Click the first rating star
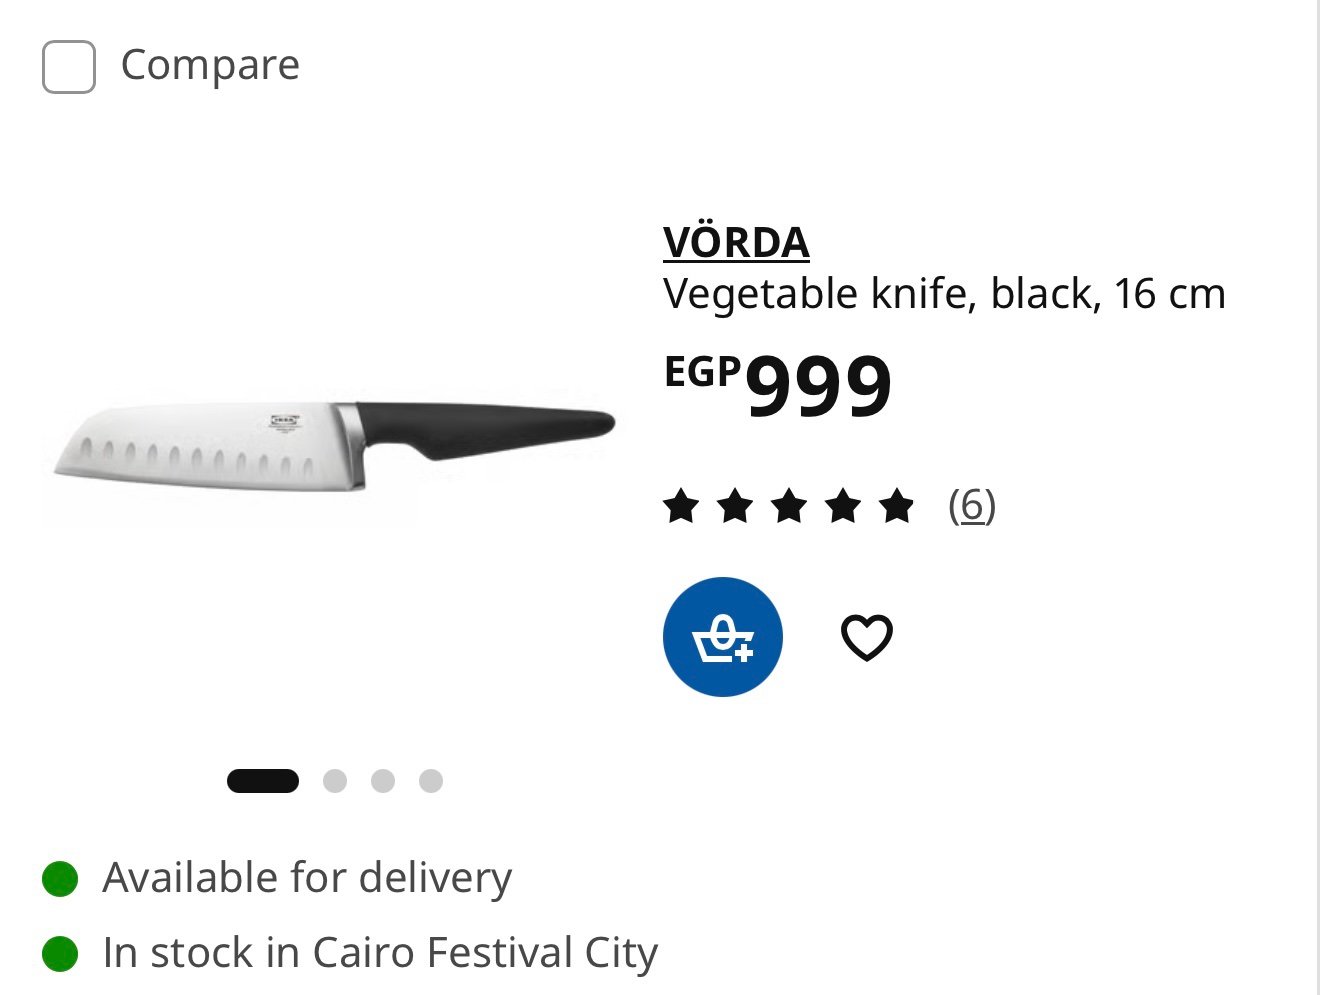 click(x=681, y=506)
